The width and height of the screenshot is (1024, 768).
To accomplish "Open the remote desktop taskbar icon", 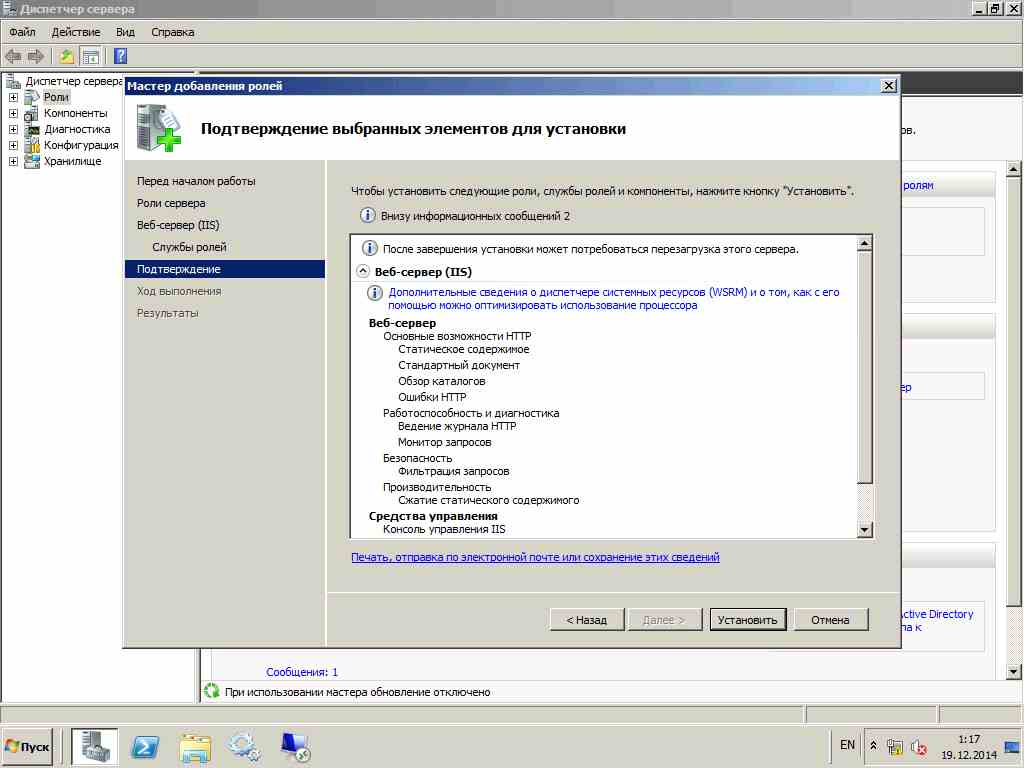I will [295, 746].
